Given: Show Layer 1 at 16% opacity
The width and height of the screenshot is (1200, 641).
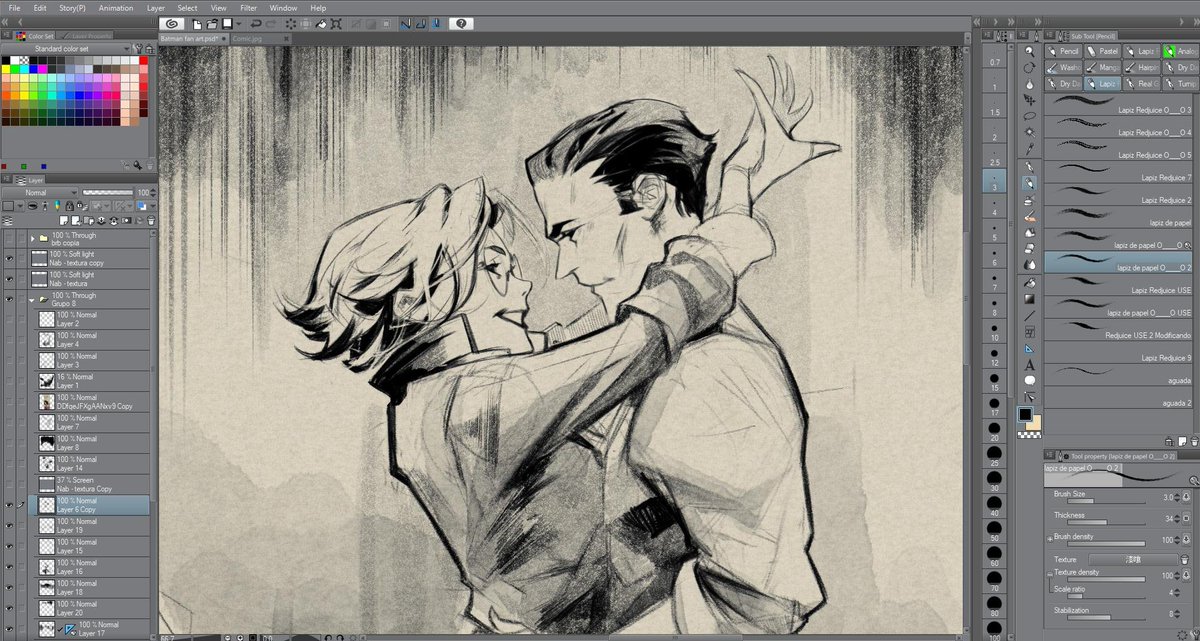Looking at the screenshot, I should tap(10, 381).
